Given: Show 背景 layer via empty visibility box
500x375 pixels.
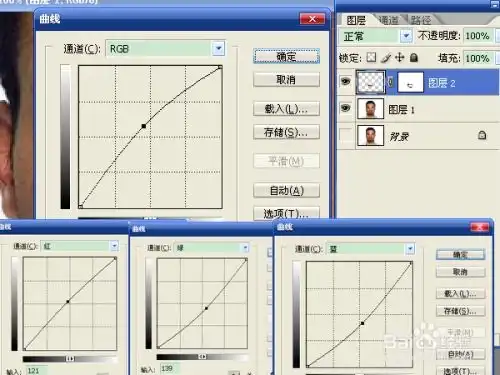Looking at the screenshot, I should [345, 135].
